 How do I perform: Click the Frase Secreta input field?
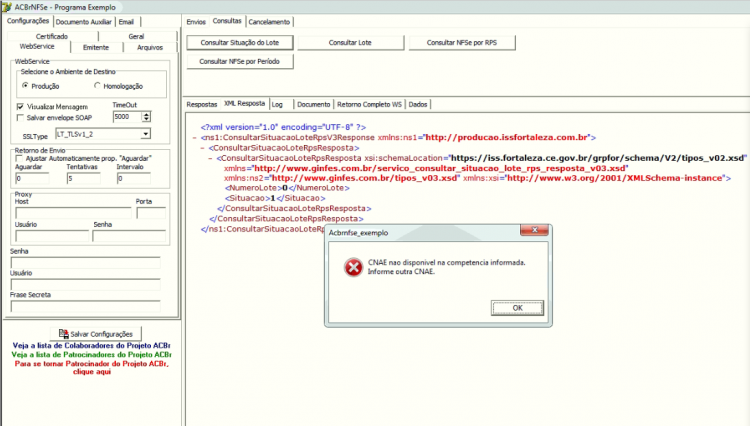tap(86, 306)
